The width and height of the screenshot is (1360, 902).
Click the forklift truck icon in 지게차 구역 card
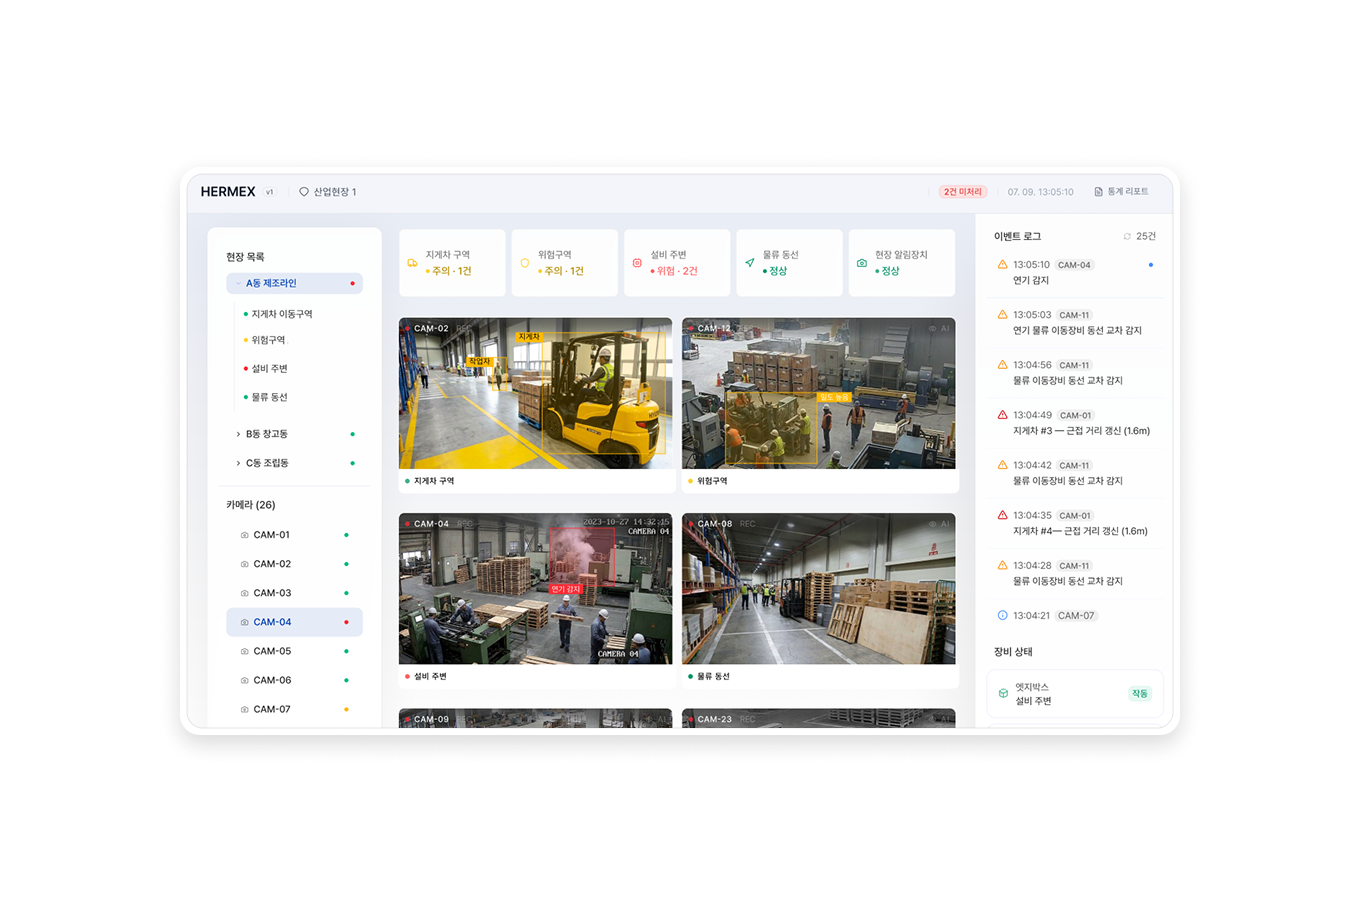(x=412, y=263)
